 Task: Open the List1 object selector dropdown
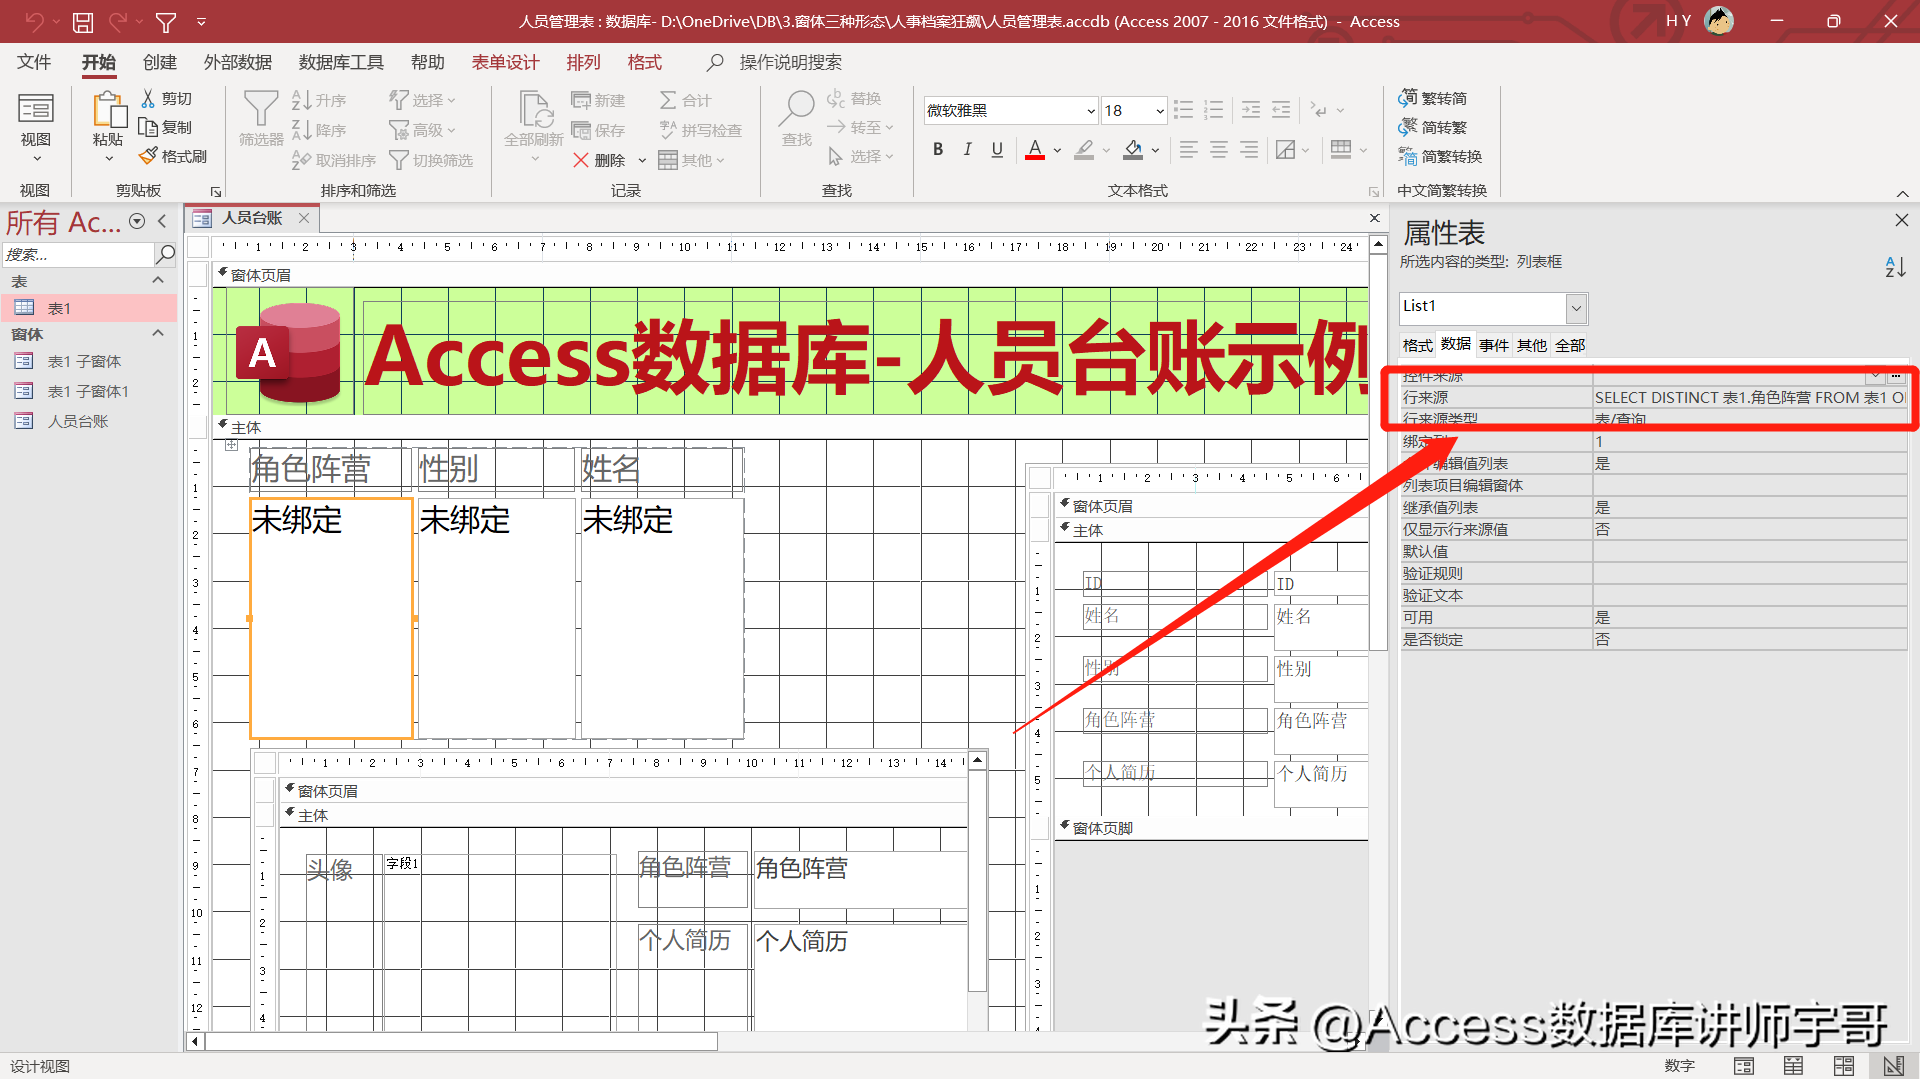tap(1576, 308)
